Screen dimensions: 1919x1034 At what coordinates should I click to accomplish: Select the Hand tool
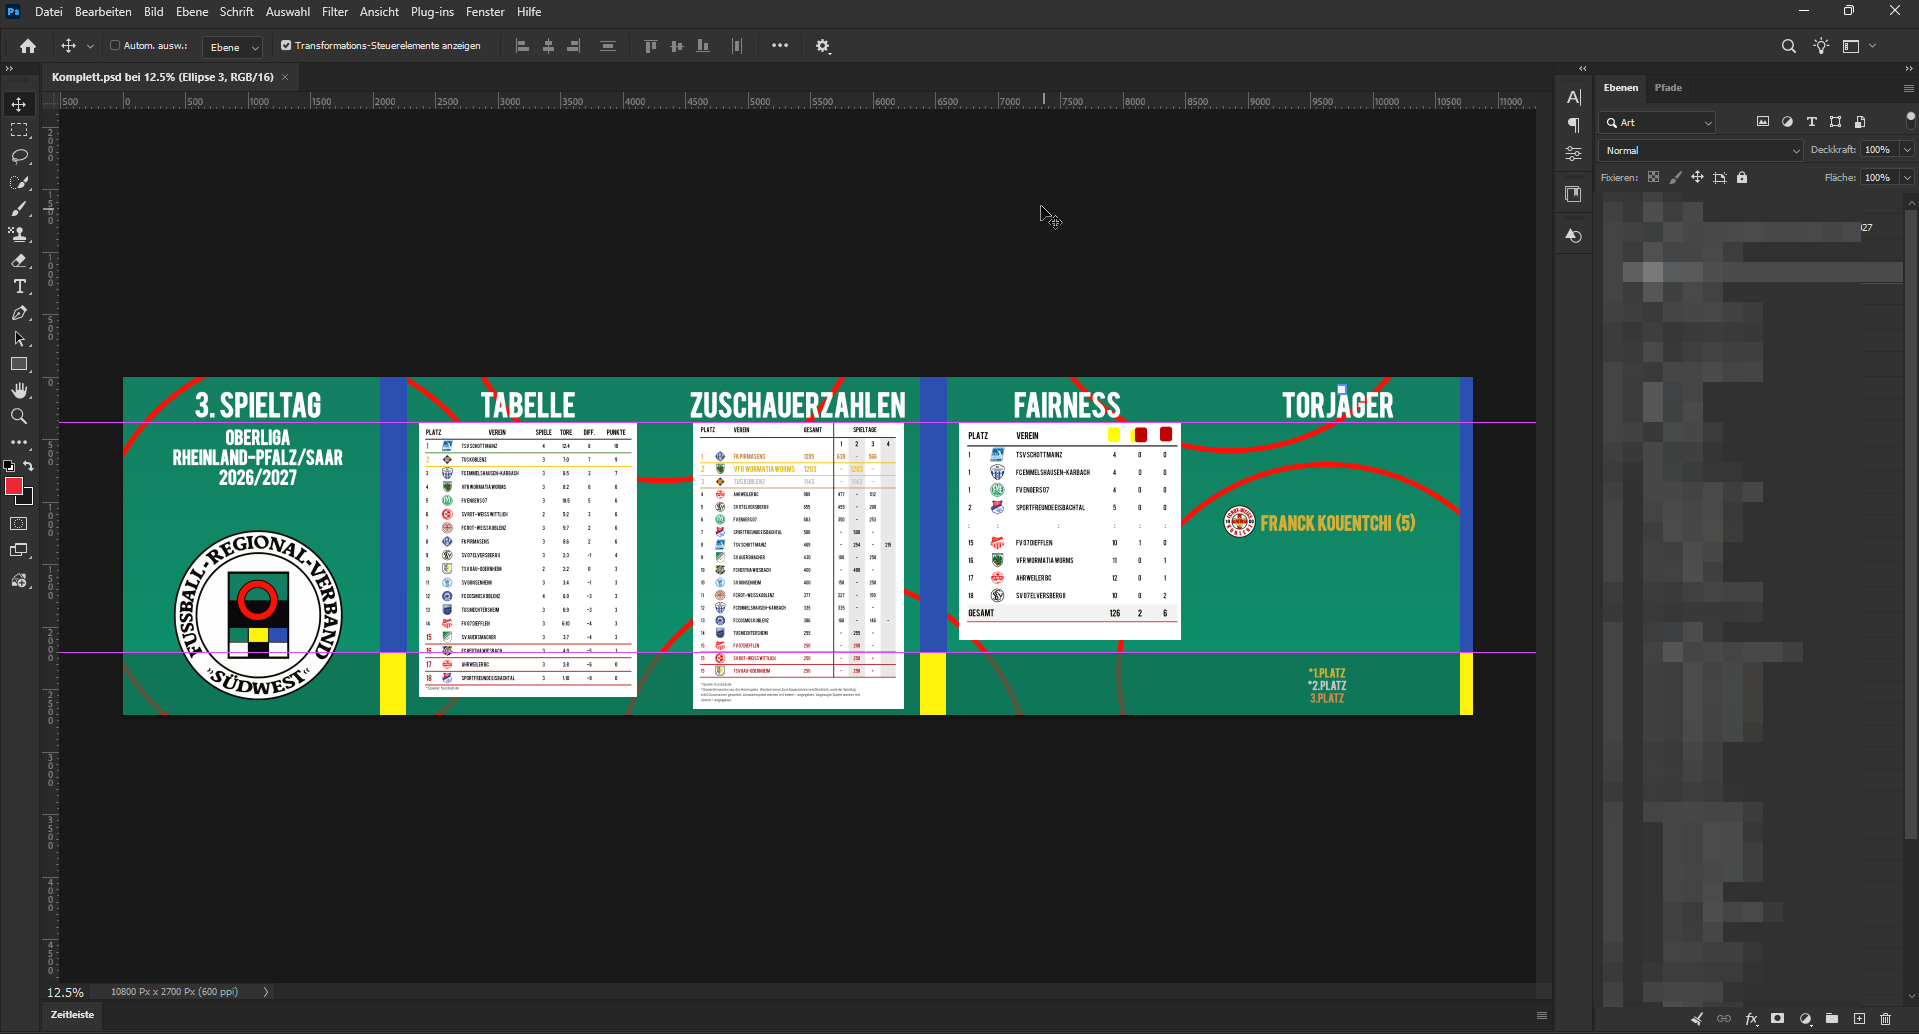pyautogui.click(x=19, y=390)
